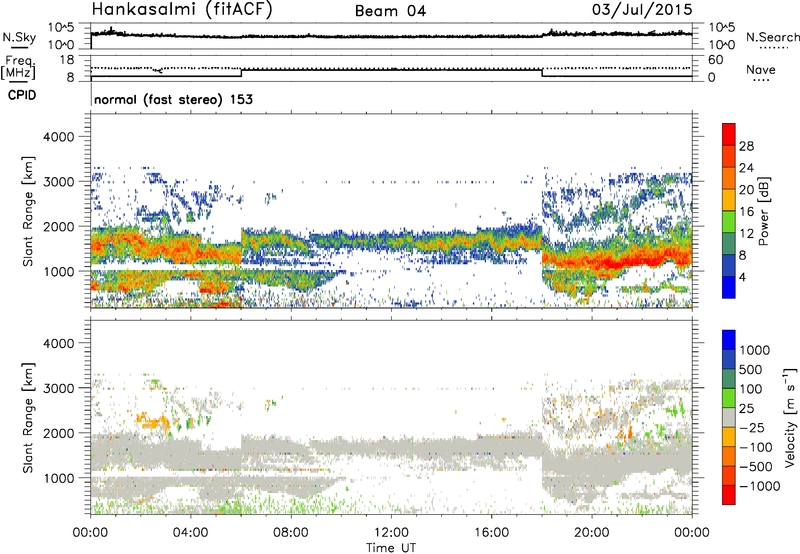Click the Beam 04 label

click(390, 11)
